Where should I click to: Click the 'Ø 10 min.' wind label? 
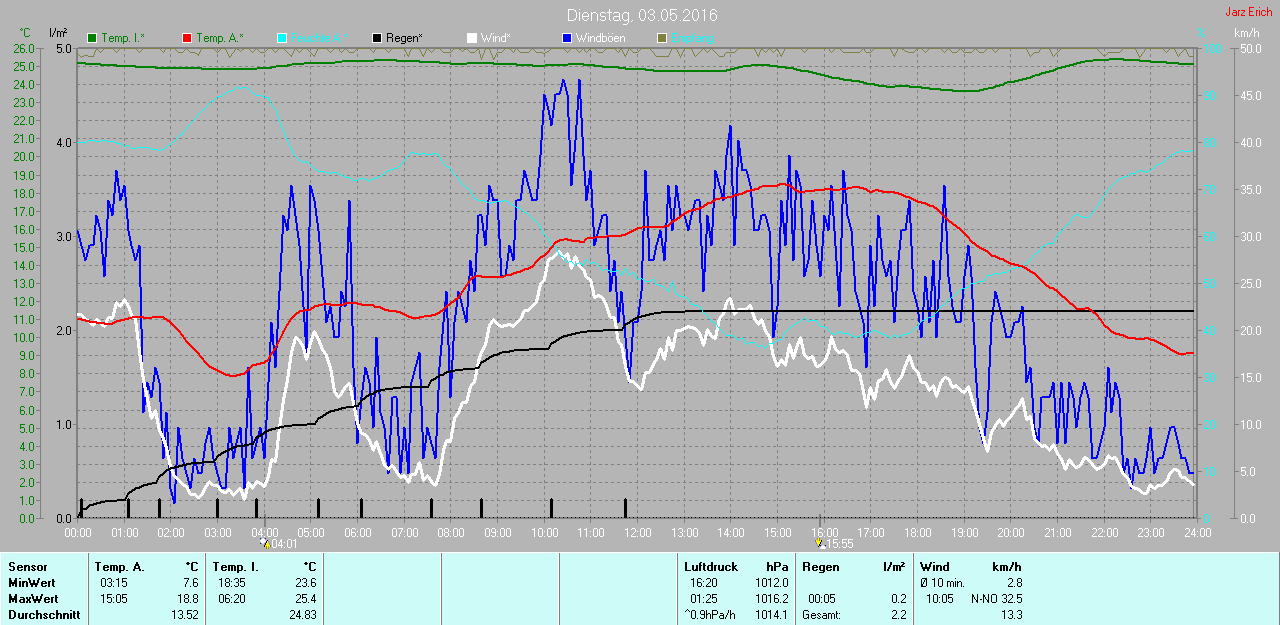point(943,583)
